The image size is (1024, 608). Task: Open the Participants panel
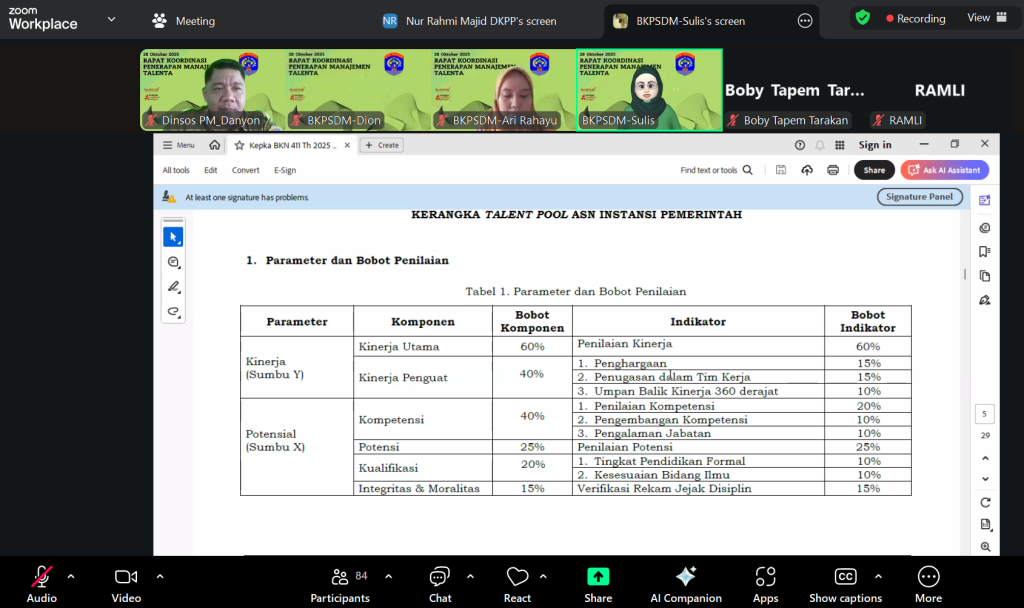tap(339, 580)
